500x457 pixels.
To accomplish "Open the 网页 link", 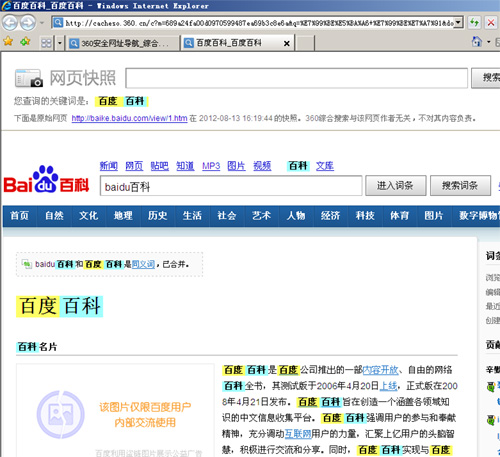I will [134, 166].
